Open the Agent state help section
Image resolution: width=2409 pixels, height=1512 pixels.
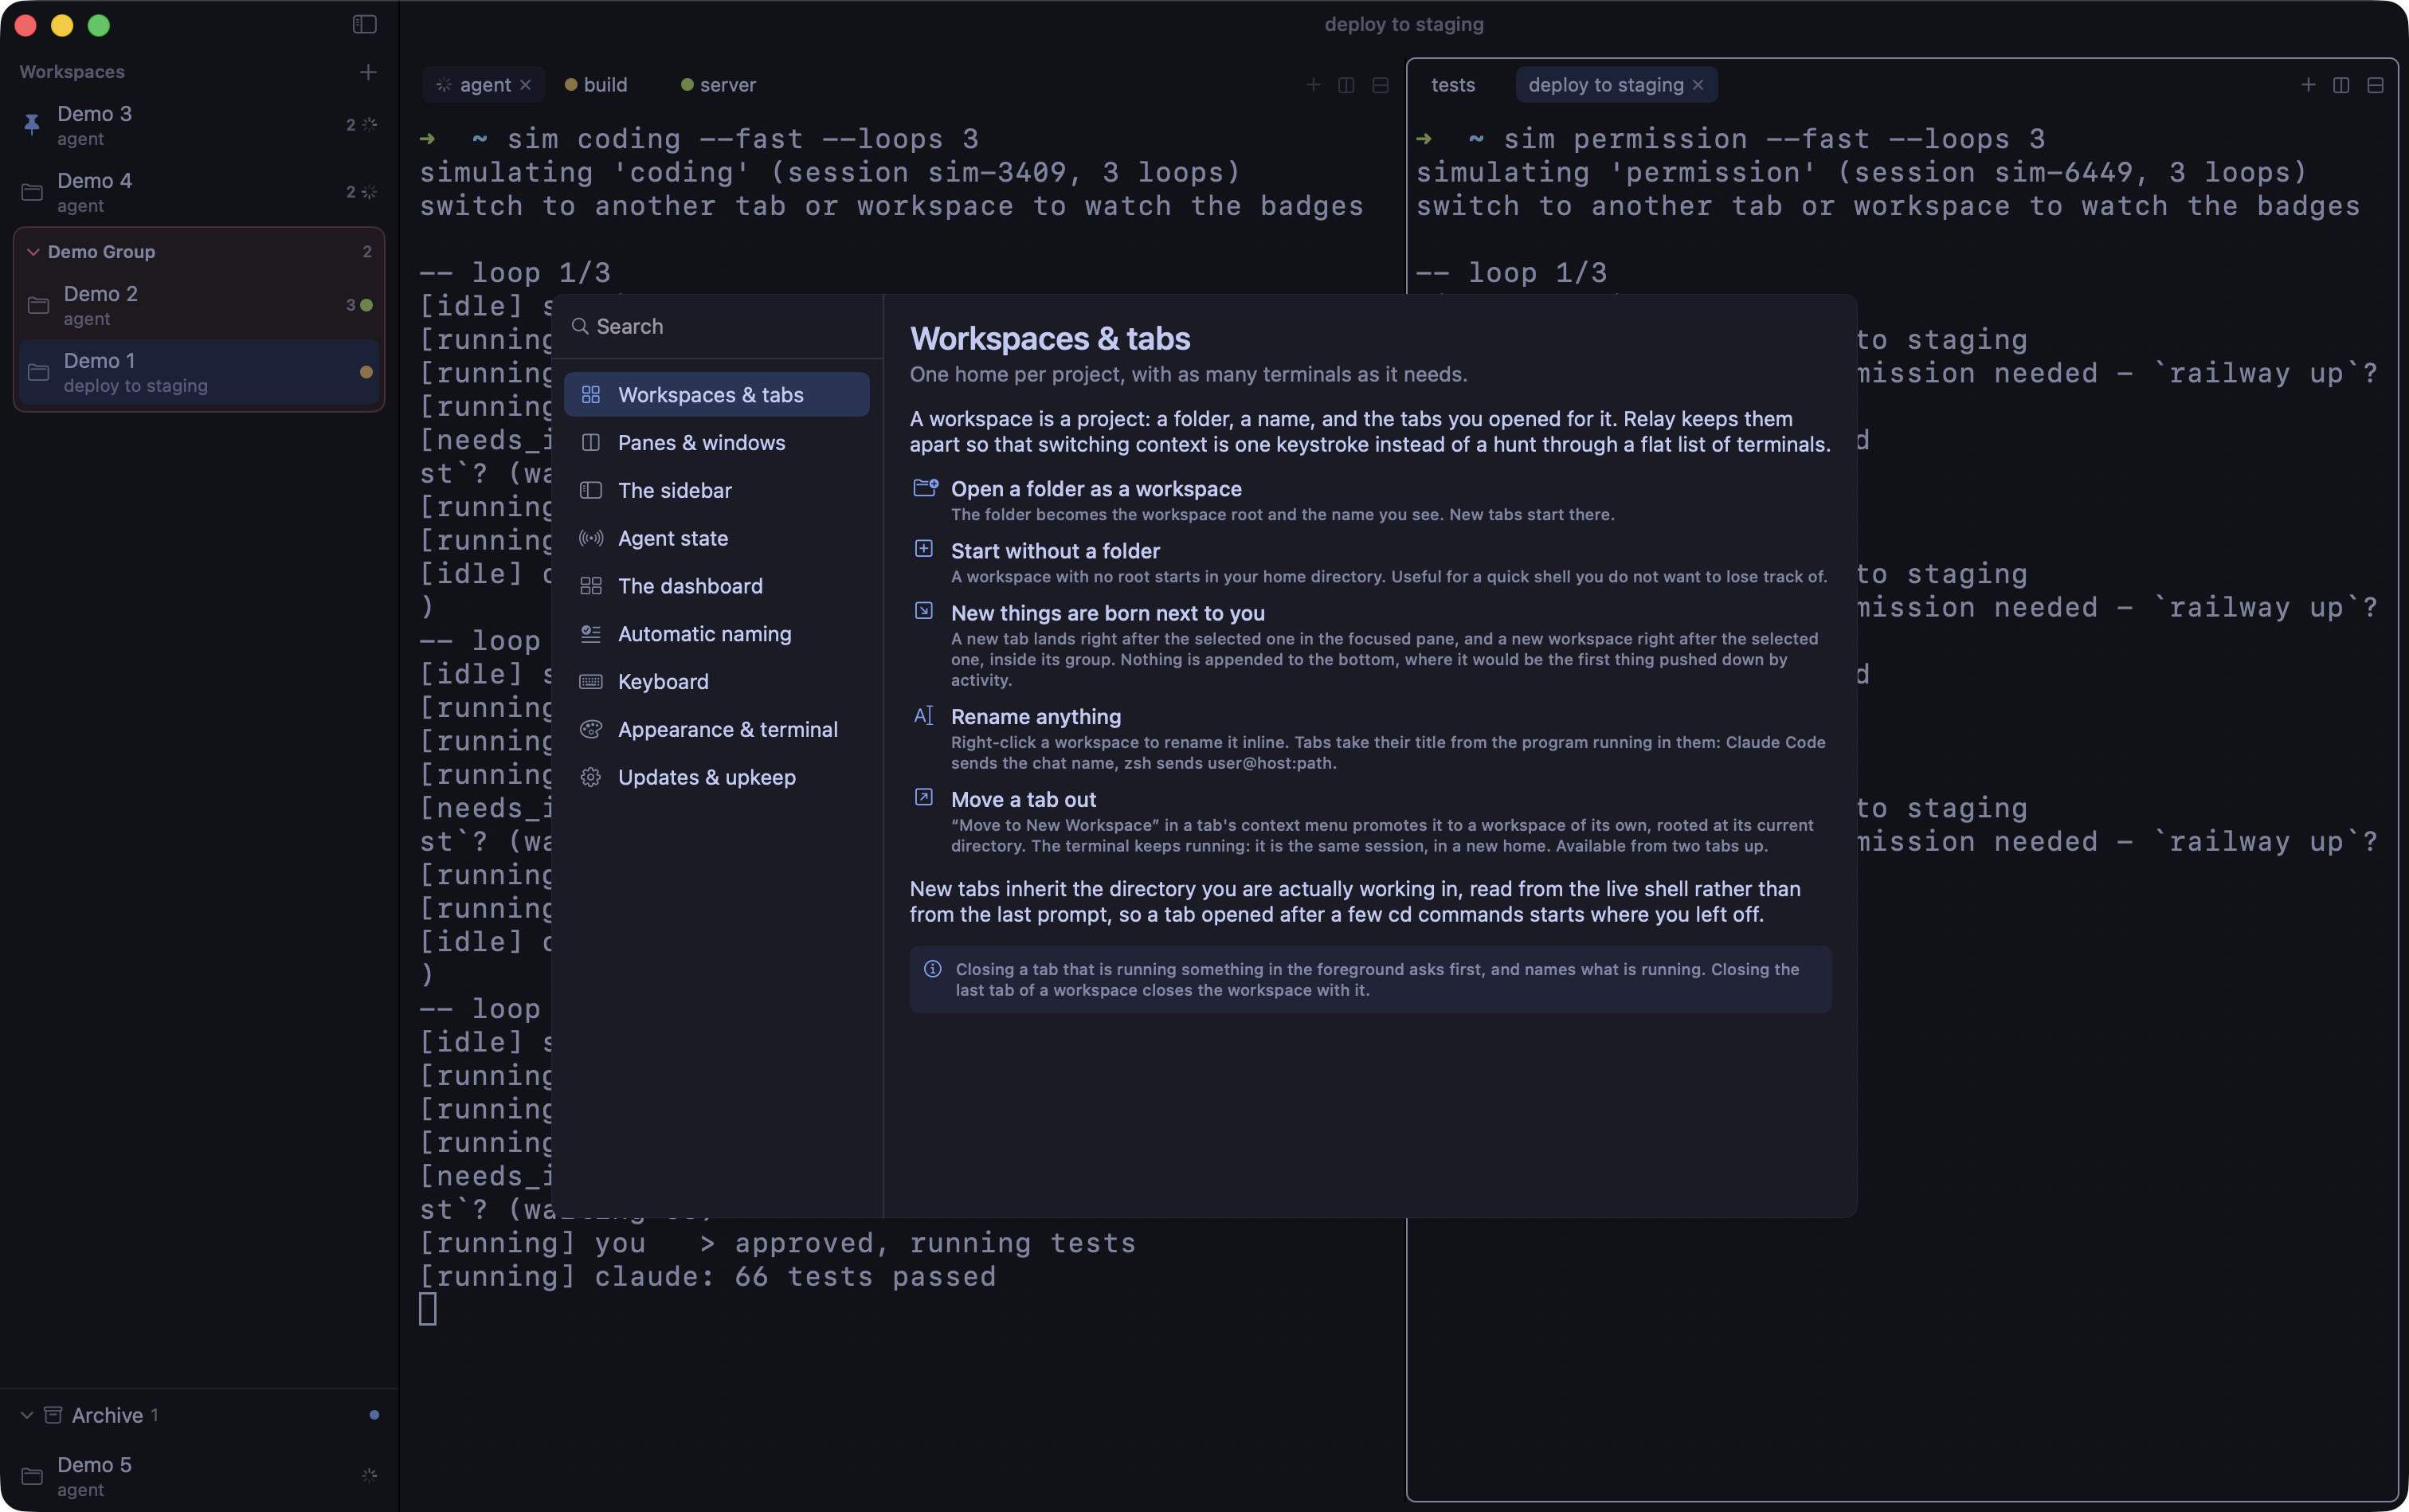tap(716, 538)
